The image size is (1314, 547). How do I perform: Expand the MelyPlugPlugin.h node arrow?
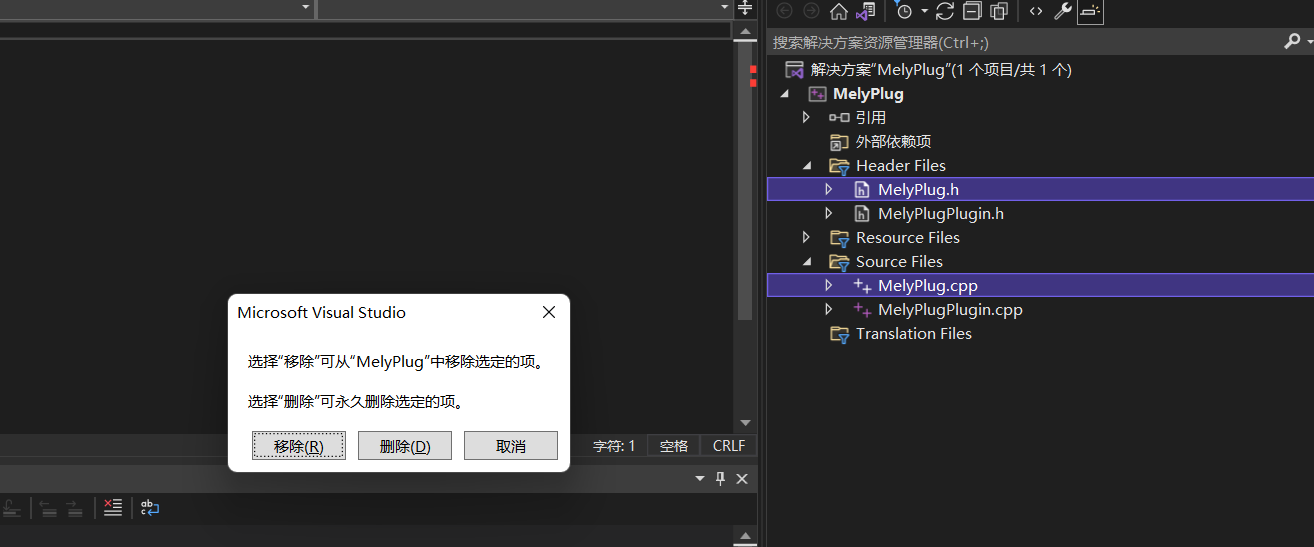click(829, 214)
